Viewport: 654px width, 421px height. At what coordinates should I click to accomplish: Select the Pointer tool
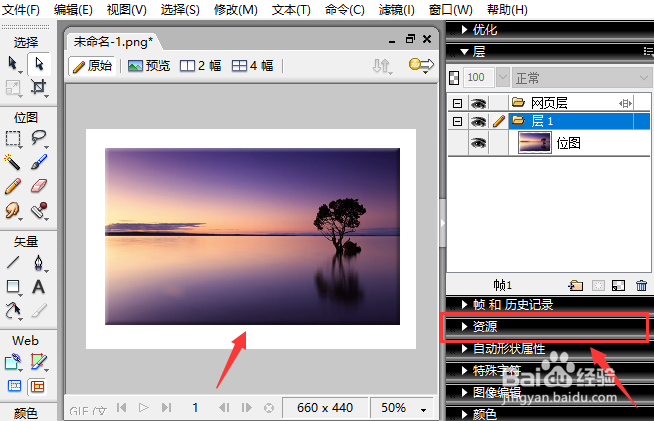click(x=13, y=64)
